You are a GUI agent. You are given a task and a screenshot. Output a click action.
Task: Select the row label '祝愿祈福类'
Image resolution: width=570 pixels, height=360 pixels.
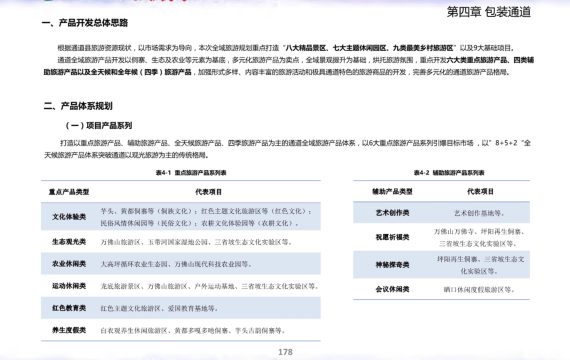[392, 237]
